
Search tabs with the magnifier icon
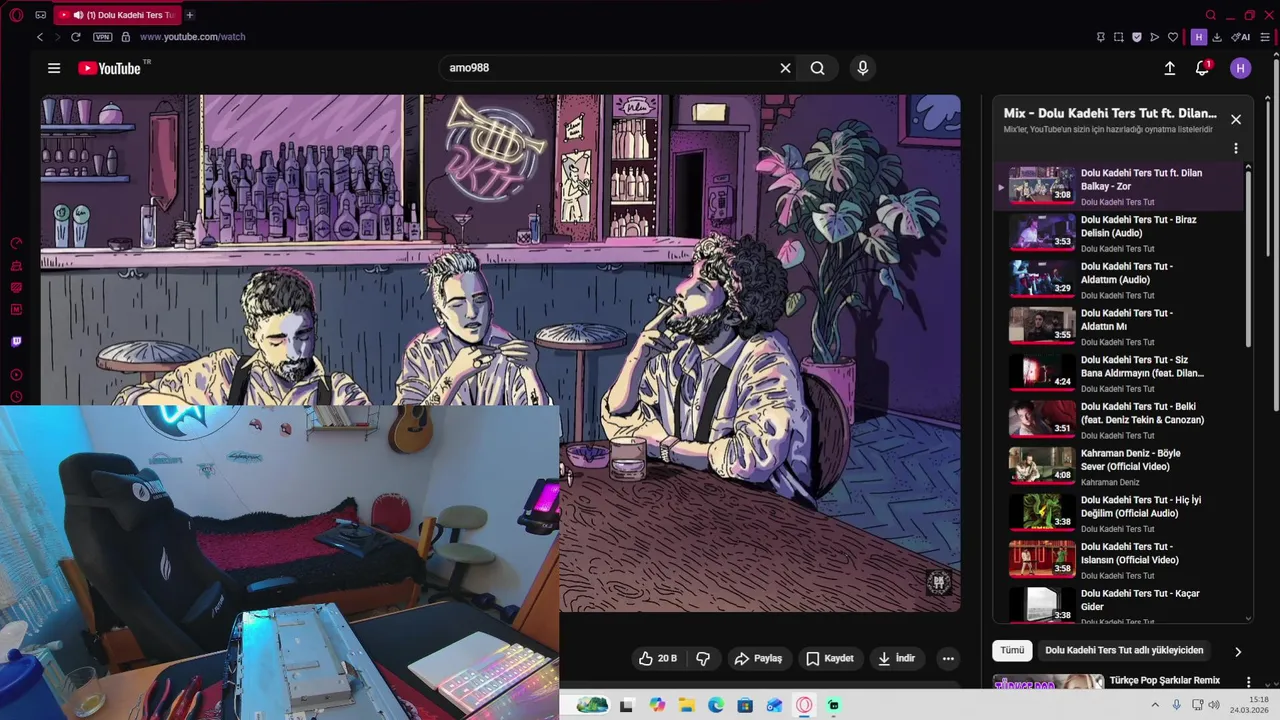pyautogui.click(x=1211, y=15)
